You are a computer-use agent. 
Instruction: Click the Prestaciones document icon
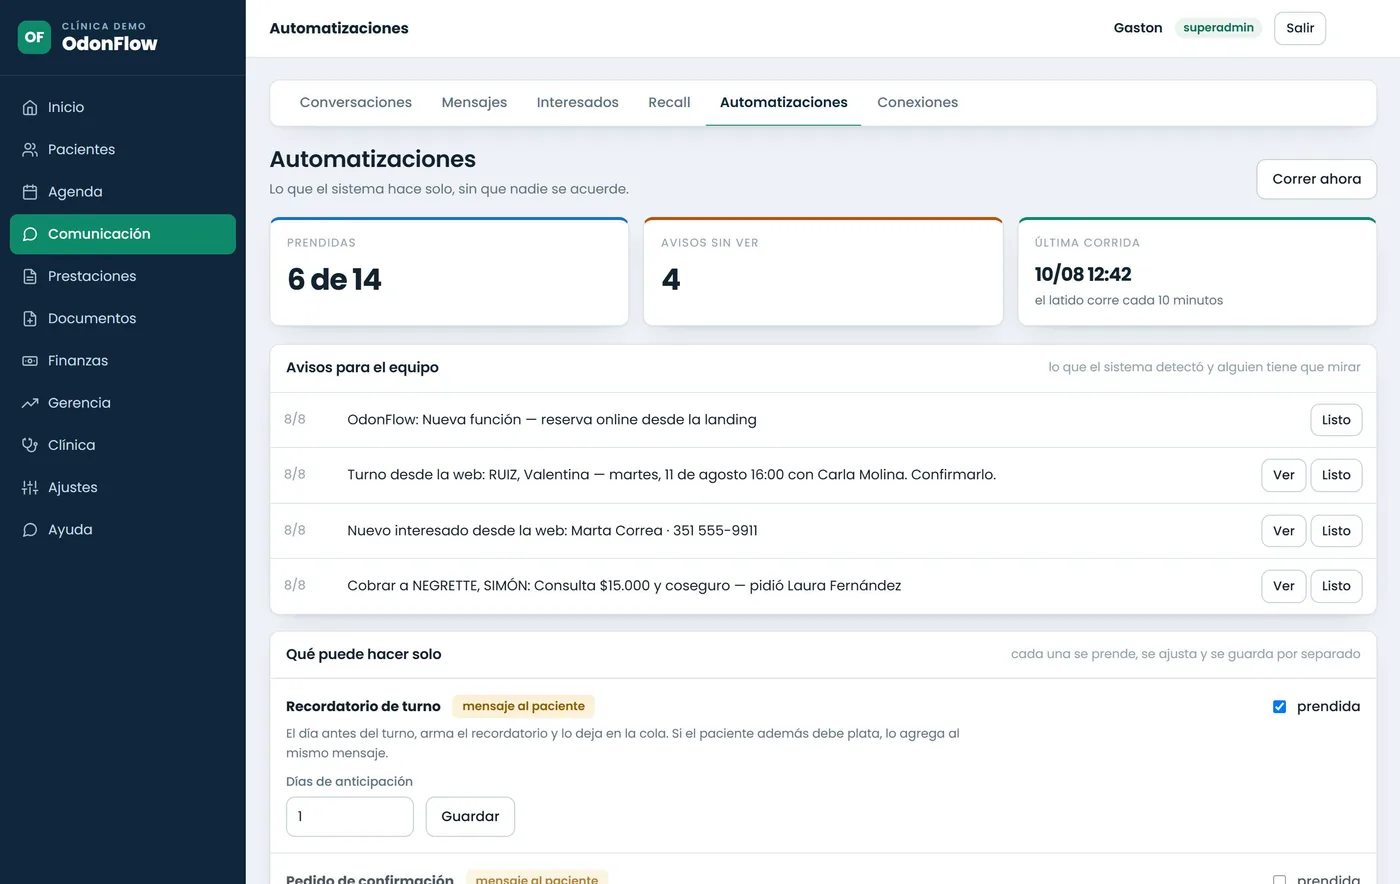30,276
